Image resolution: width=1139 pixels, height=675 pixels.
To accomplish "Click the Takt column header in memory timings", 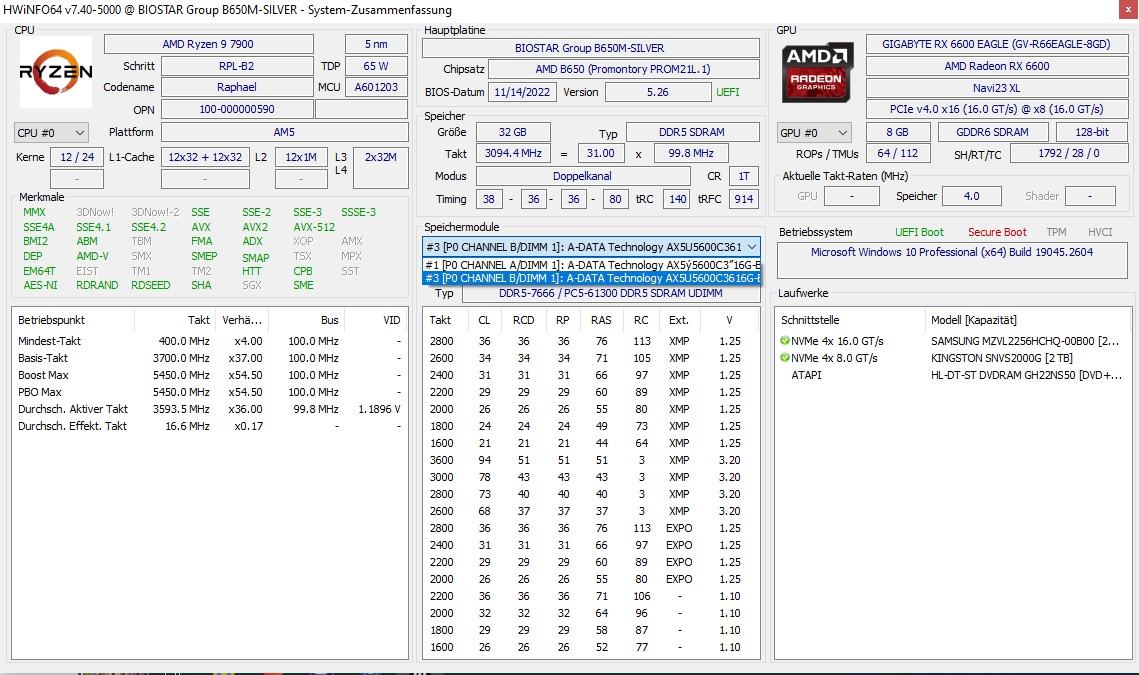I will (447, 320).
